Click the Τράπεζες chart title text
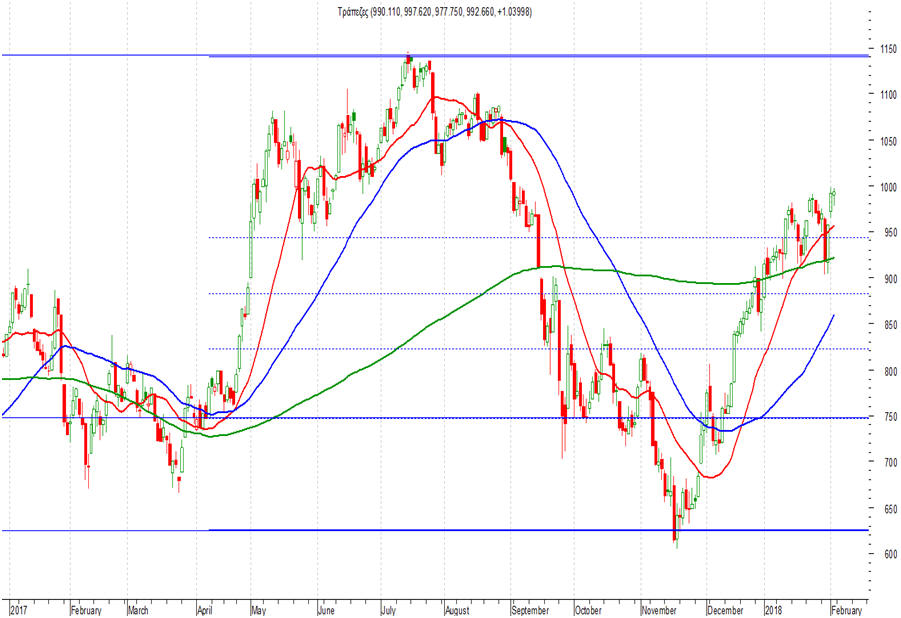901x618 pixels. click(434, 11)
